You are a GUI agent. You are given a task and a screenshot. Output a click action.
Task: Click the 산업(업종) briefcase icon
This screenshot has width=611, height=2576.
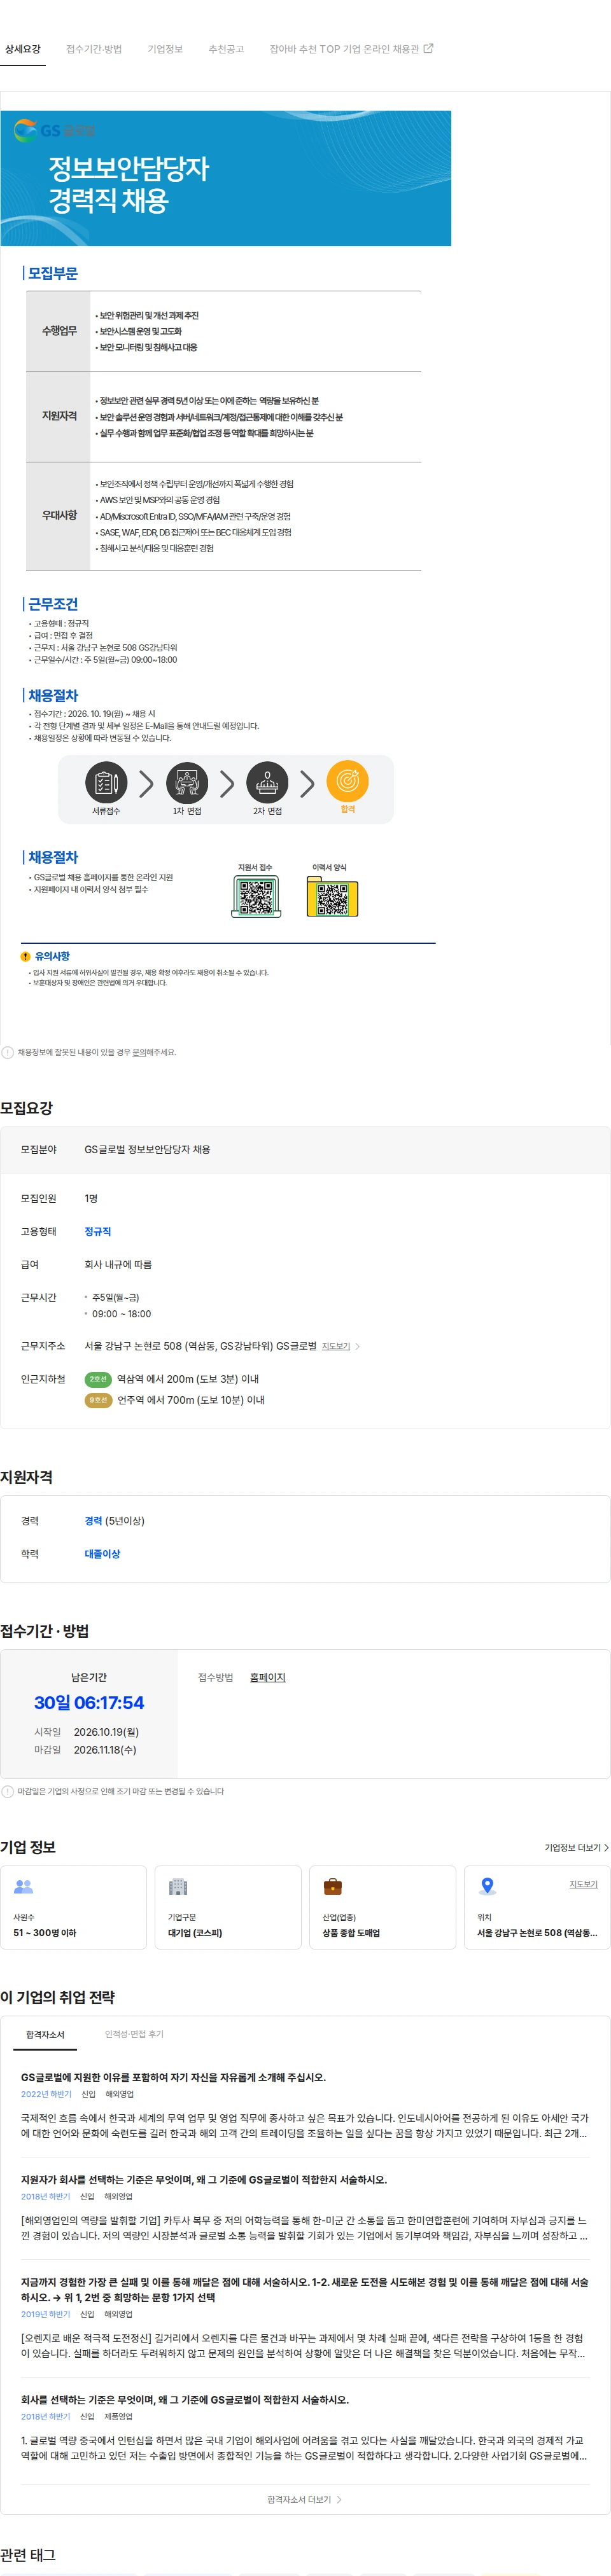point(333,1886)
